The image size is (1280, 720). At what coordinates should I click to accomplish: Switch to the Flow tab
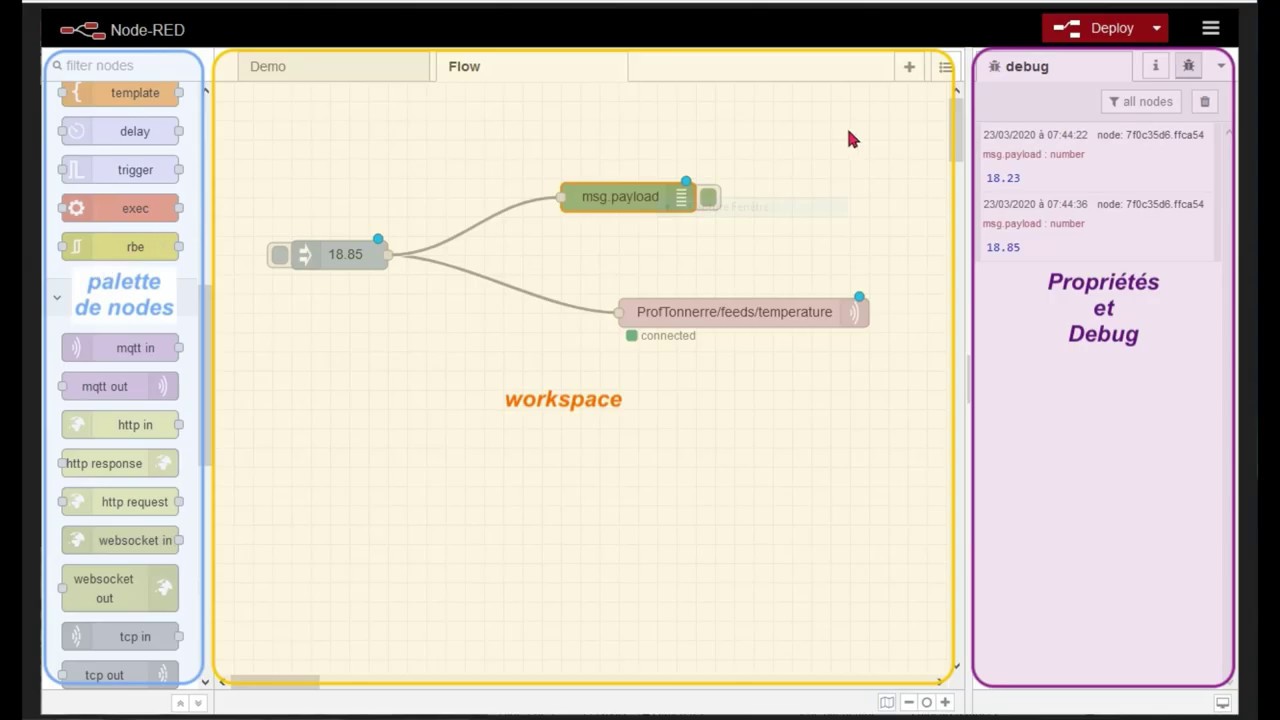click(531, 67)
